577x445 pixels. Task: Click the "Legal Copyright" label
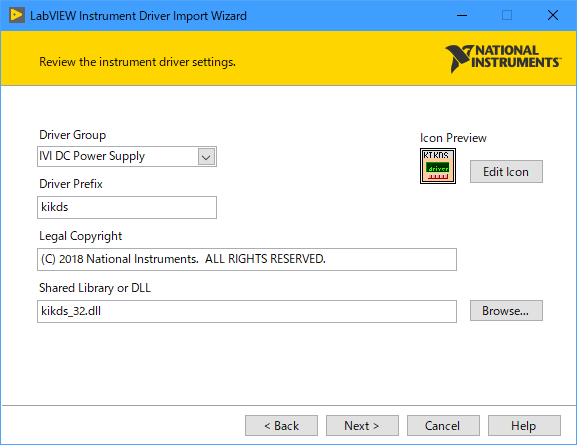pyautogui.click(x=80, y=236)
